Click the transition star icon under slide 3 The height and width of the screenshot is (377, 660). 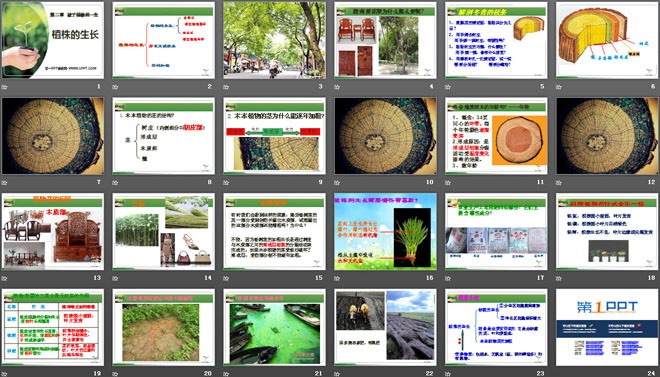pyautogui.click(x=226, y=87)
